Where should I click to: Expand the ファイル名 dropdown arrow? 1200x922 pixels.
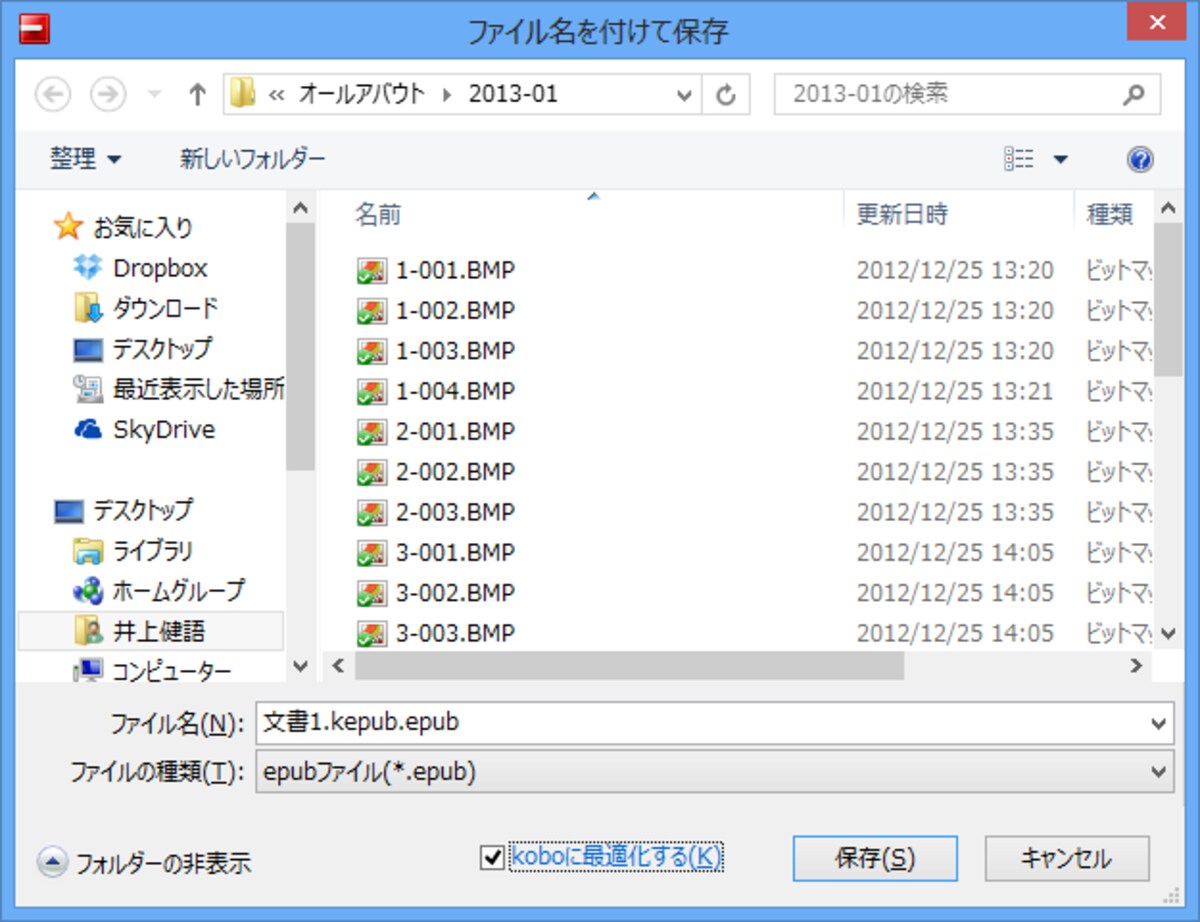coord(1159,723)
